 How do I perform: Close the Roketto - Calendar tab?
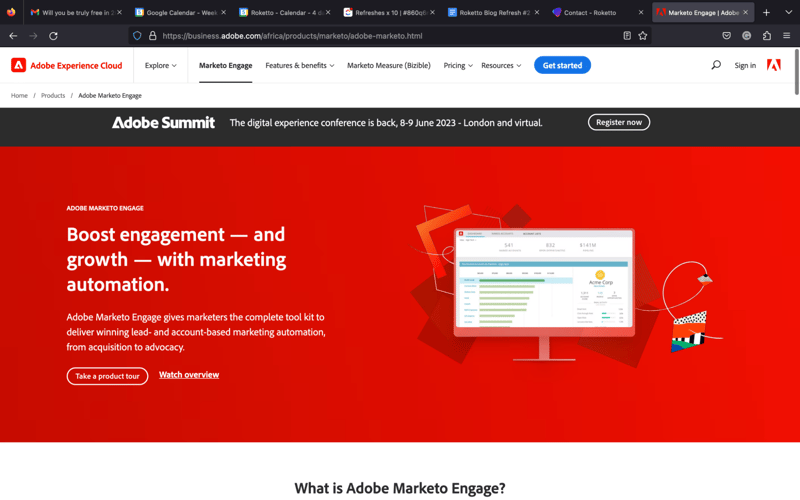tap(328, 12)
